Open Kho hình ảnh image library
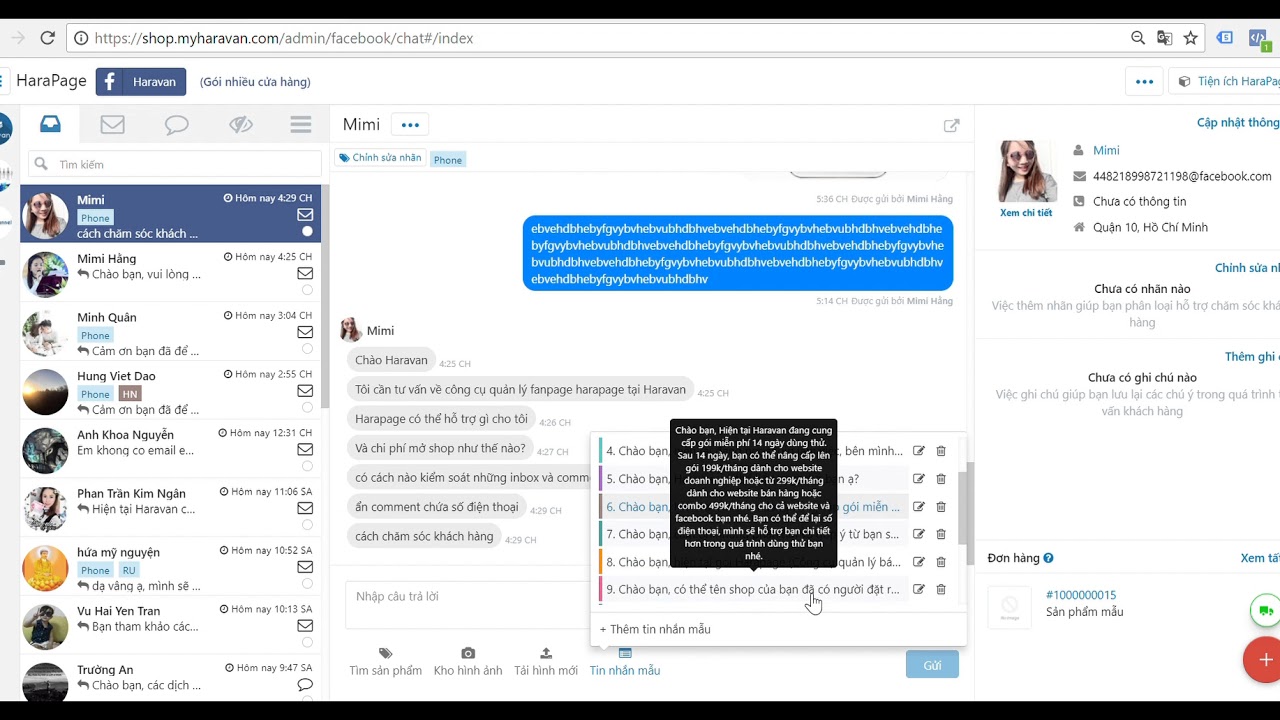Viewport: 1280px width, 720px height. (468, 662)
